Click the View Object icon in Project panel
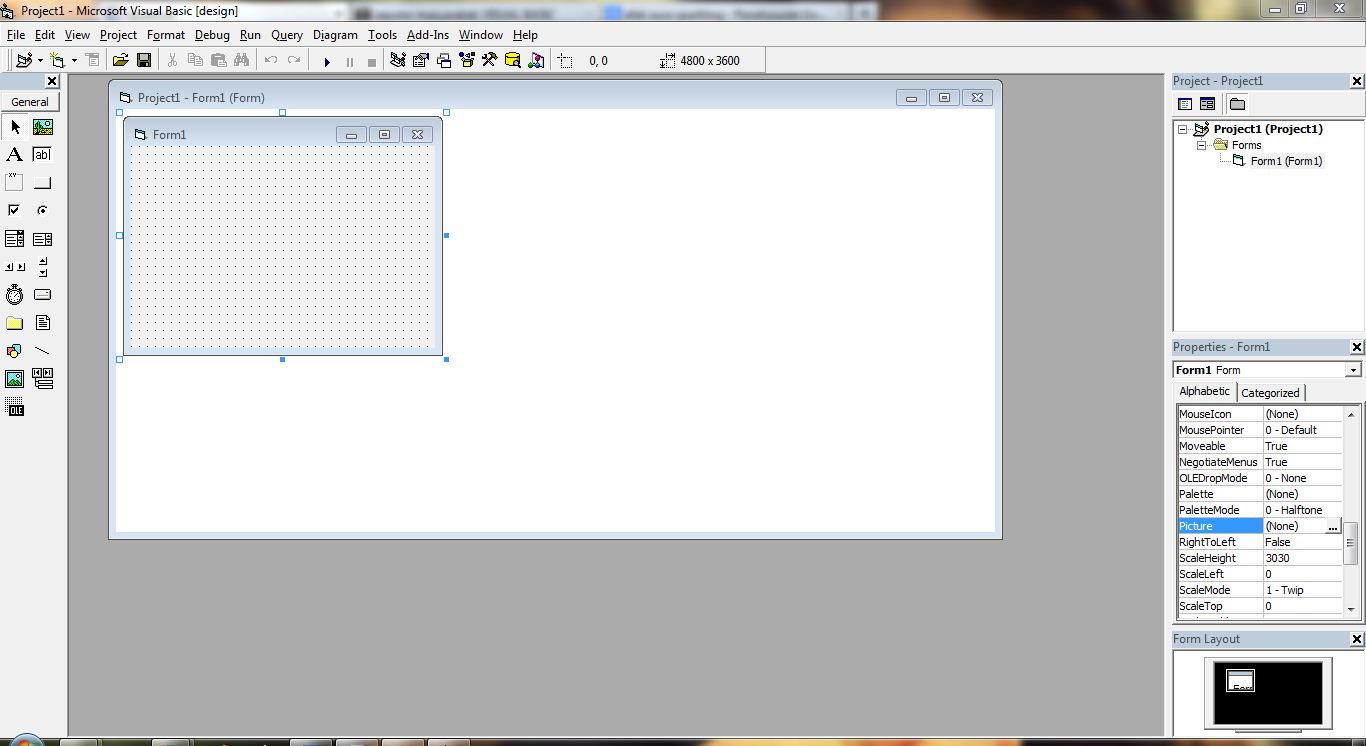The image size is (1366, 746). [x=1208, y=104]
